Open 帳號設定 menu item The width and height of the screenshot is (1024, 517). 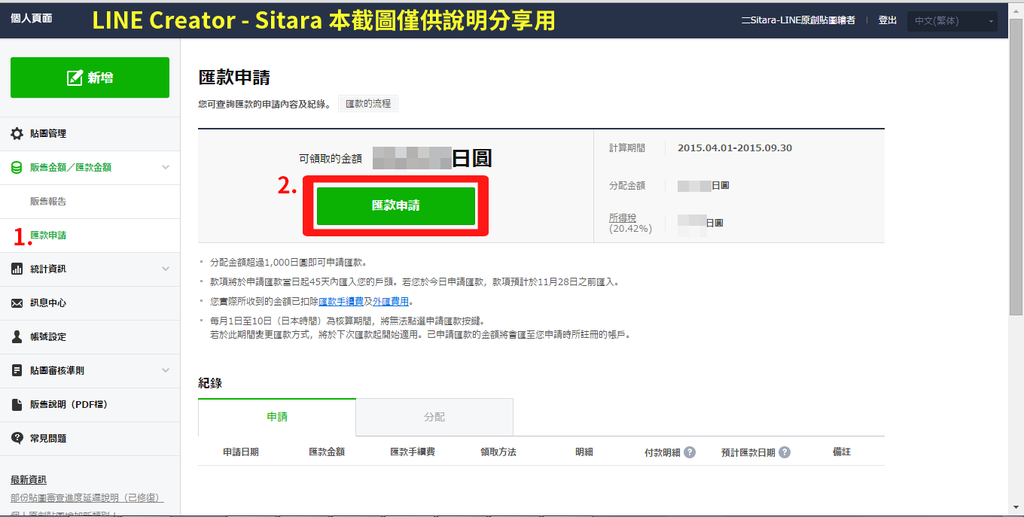(x=48, y=337)
